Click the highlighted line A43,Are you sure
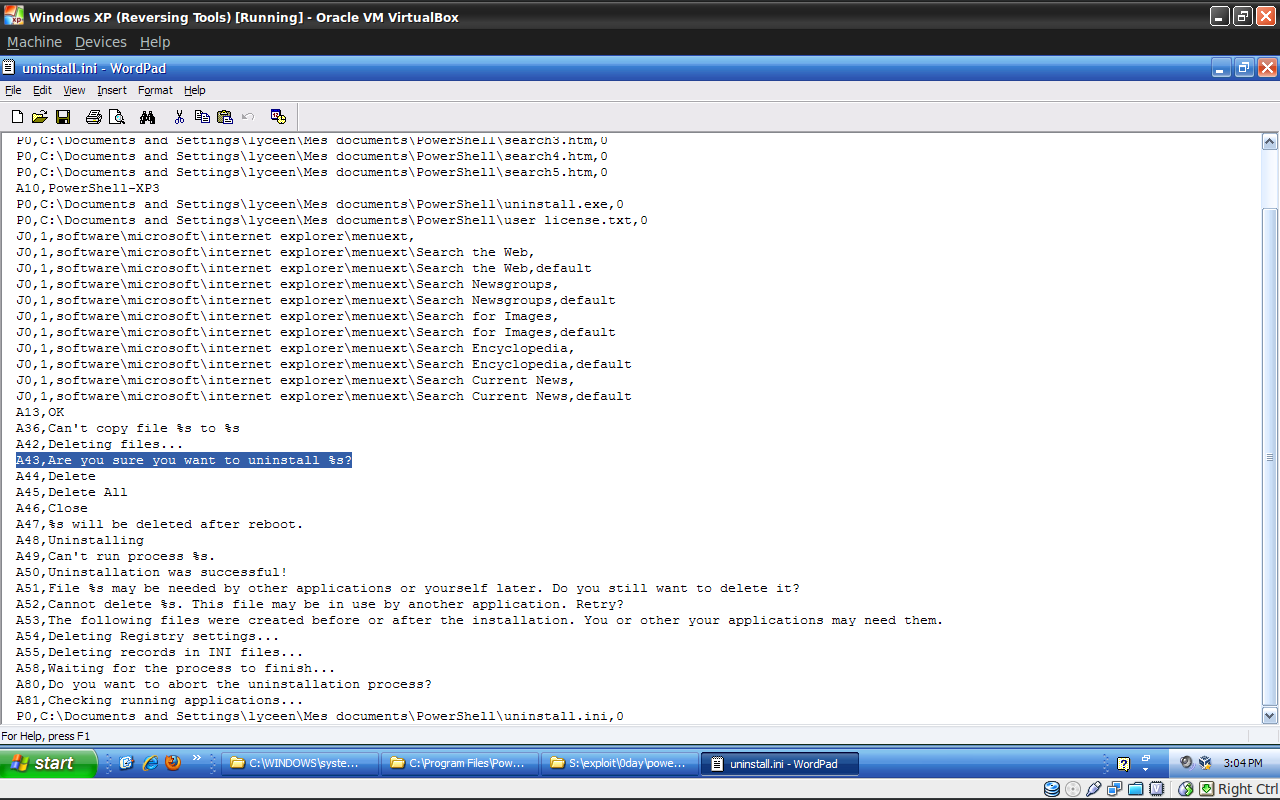Screen dimensions: 1280x800 [184, 460]
